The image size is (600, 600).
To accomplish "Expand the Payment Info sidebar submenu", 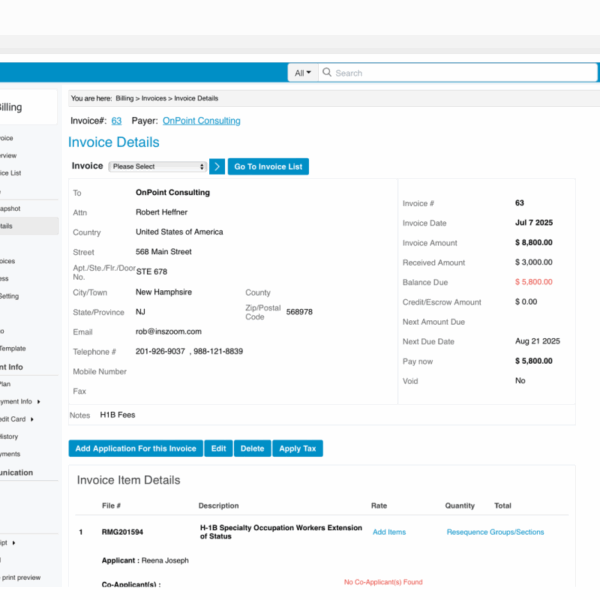I will pos(39,401).
